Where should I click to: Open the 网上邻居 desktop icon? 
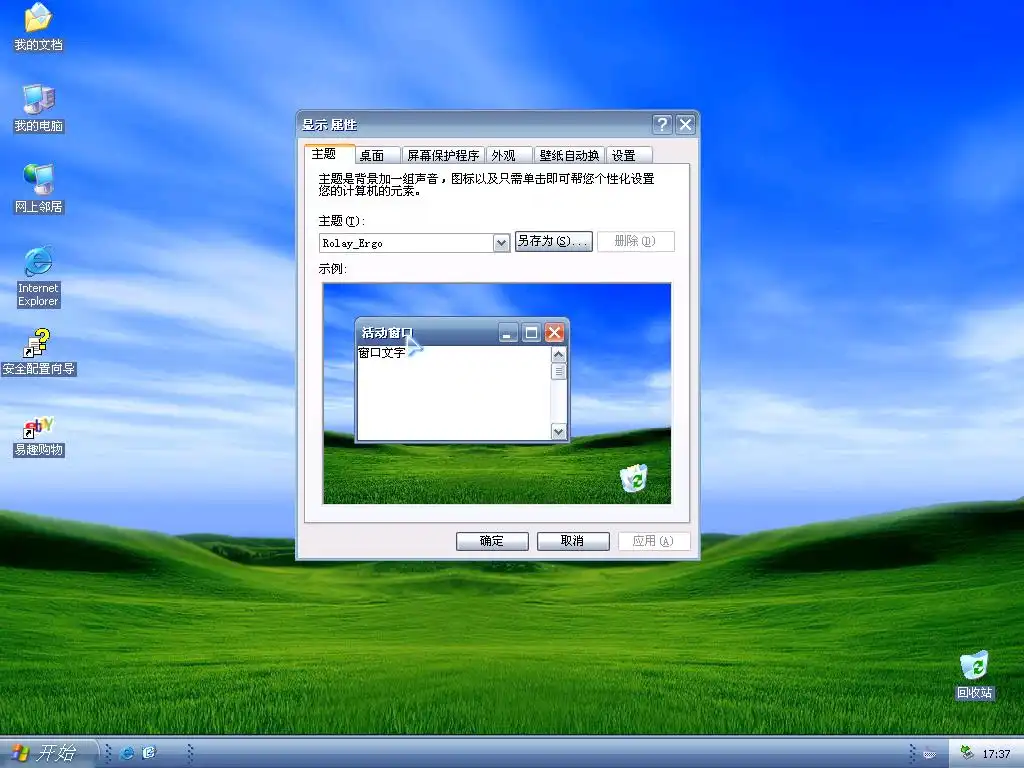coord(38,189)
